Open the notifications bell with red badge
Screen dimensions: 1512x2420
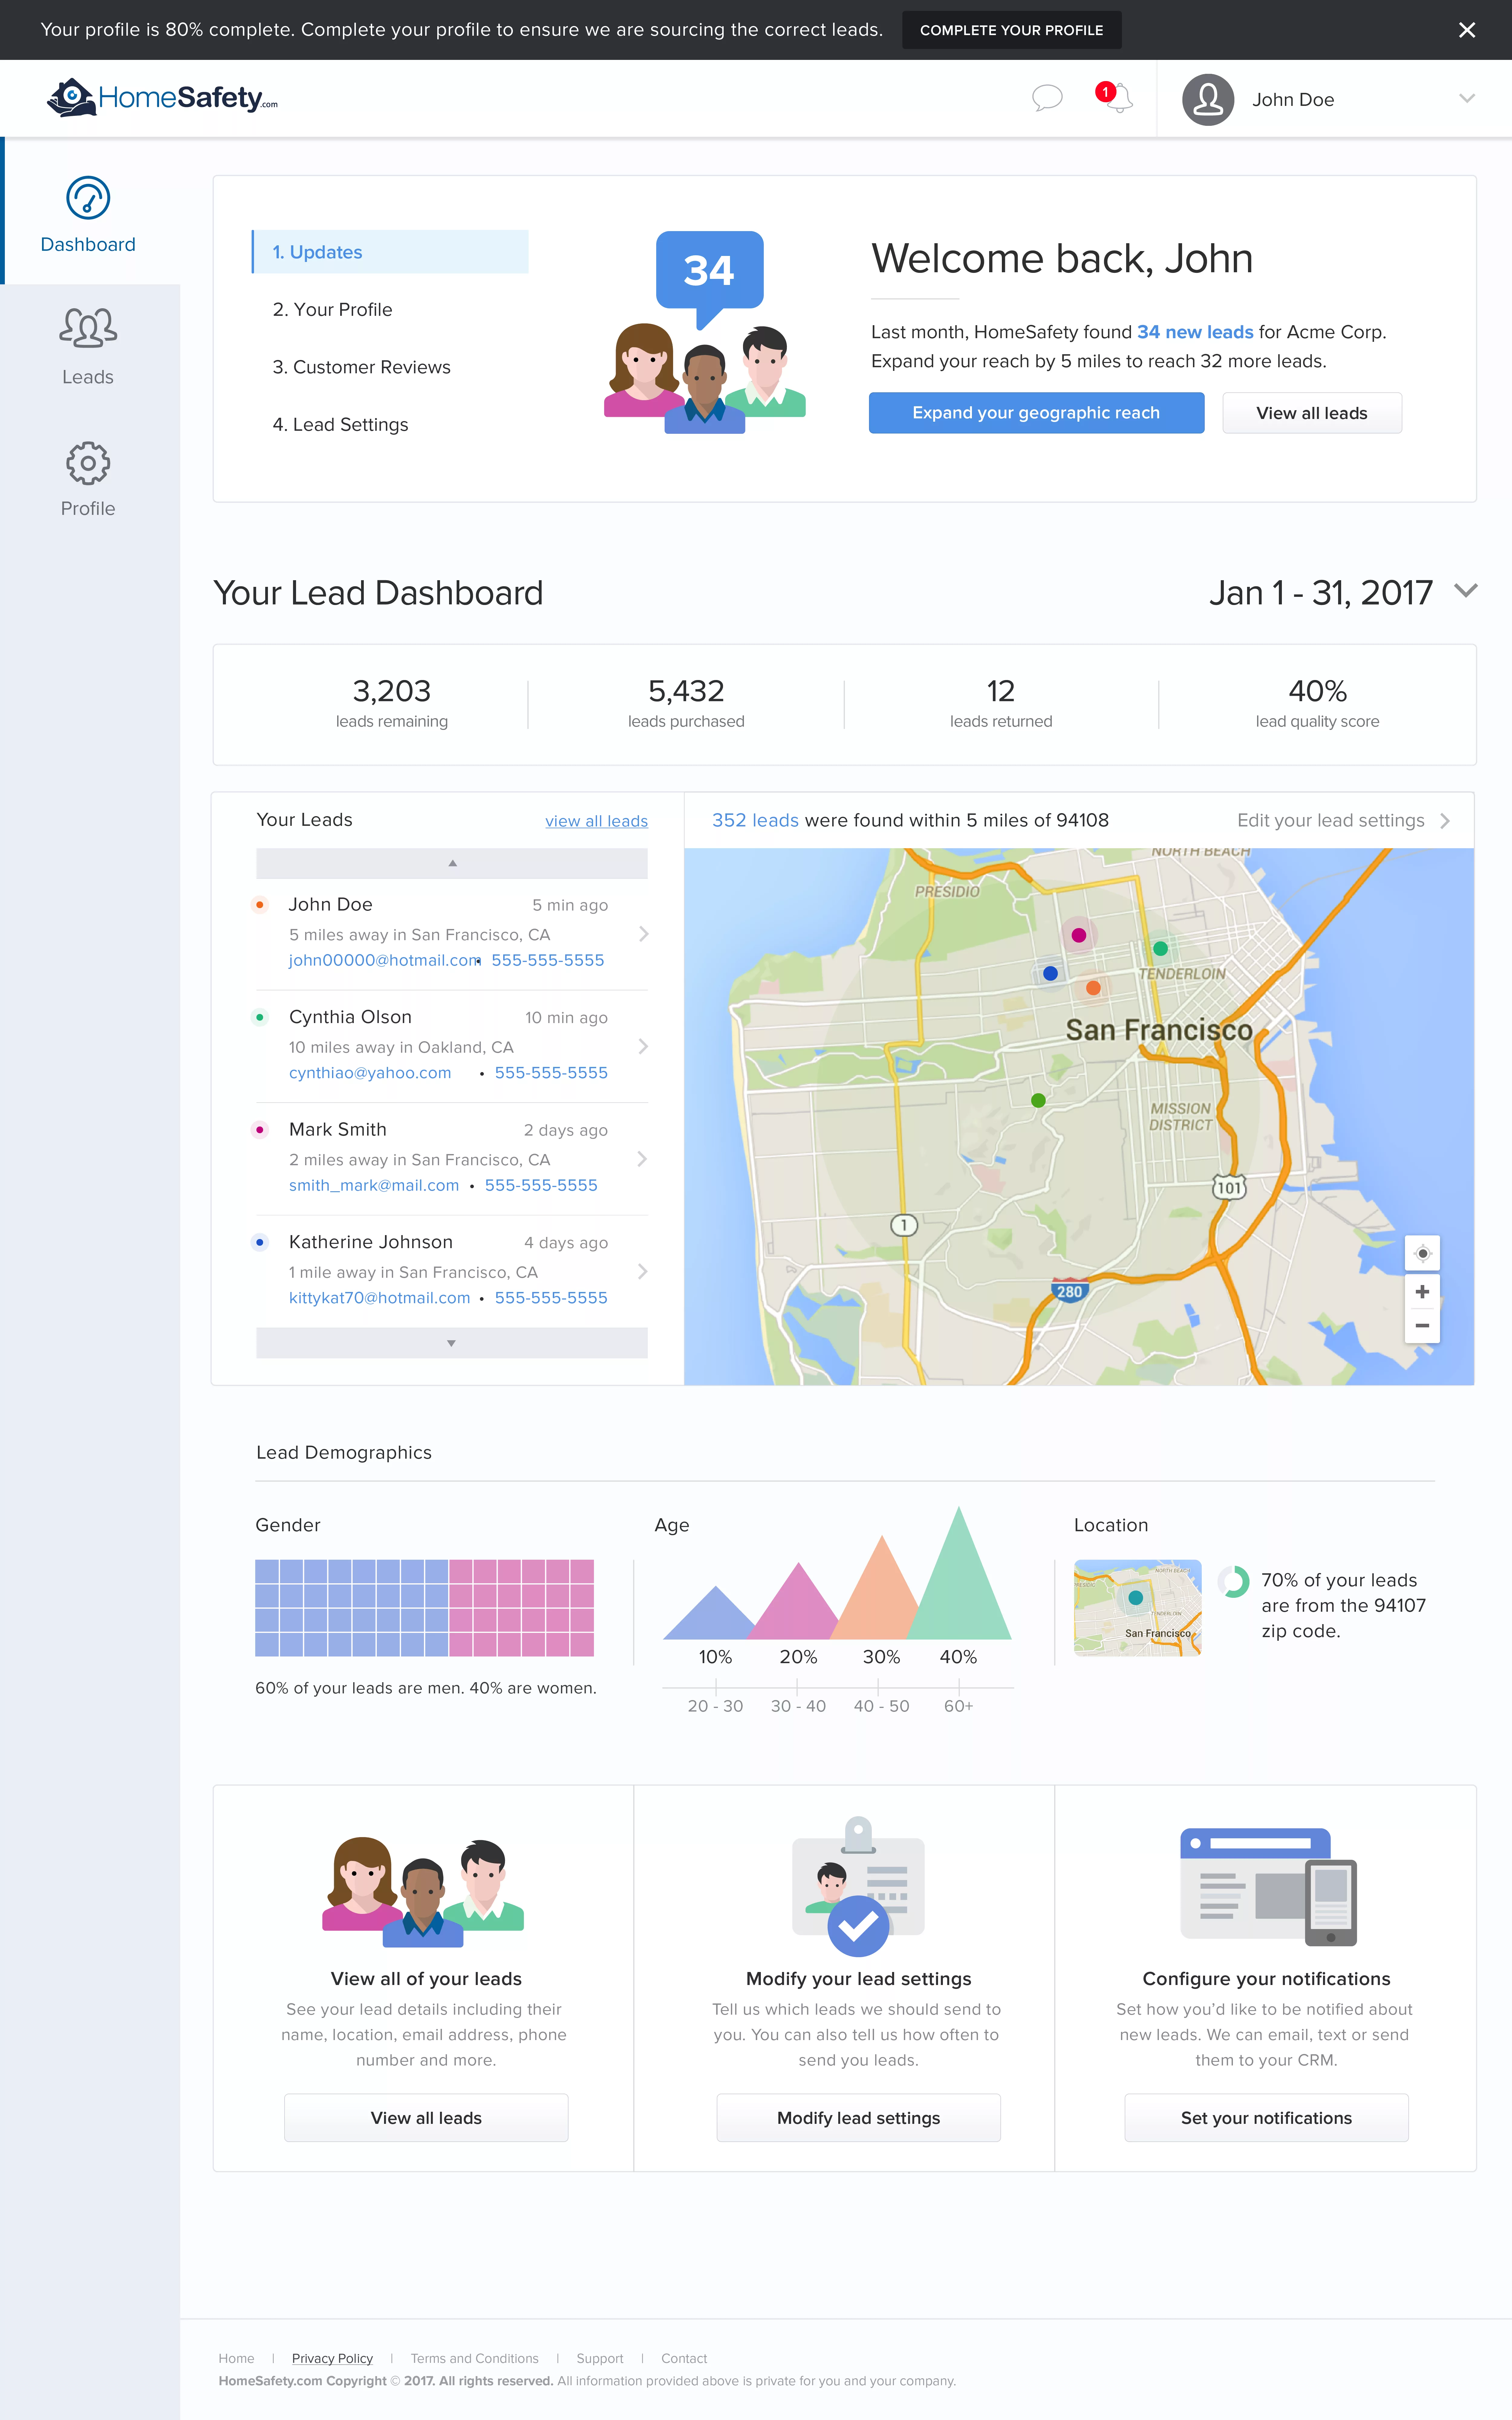tap(1114, 97)
